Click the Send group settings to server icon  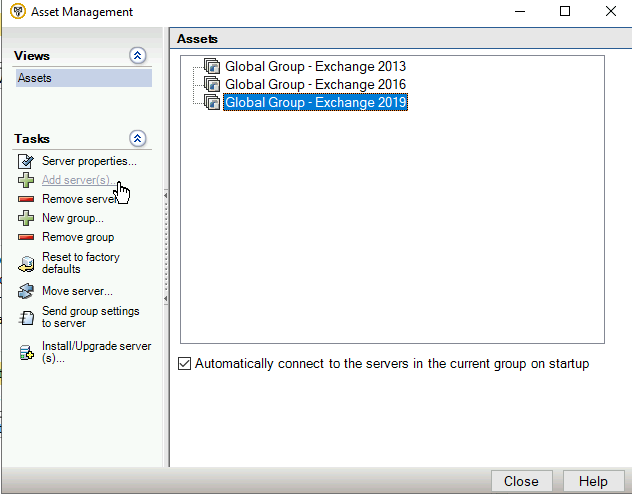(x=26, y=318)
